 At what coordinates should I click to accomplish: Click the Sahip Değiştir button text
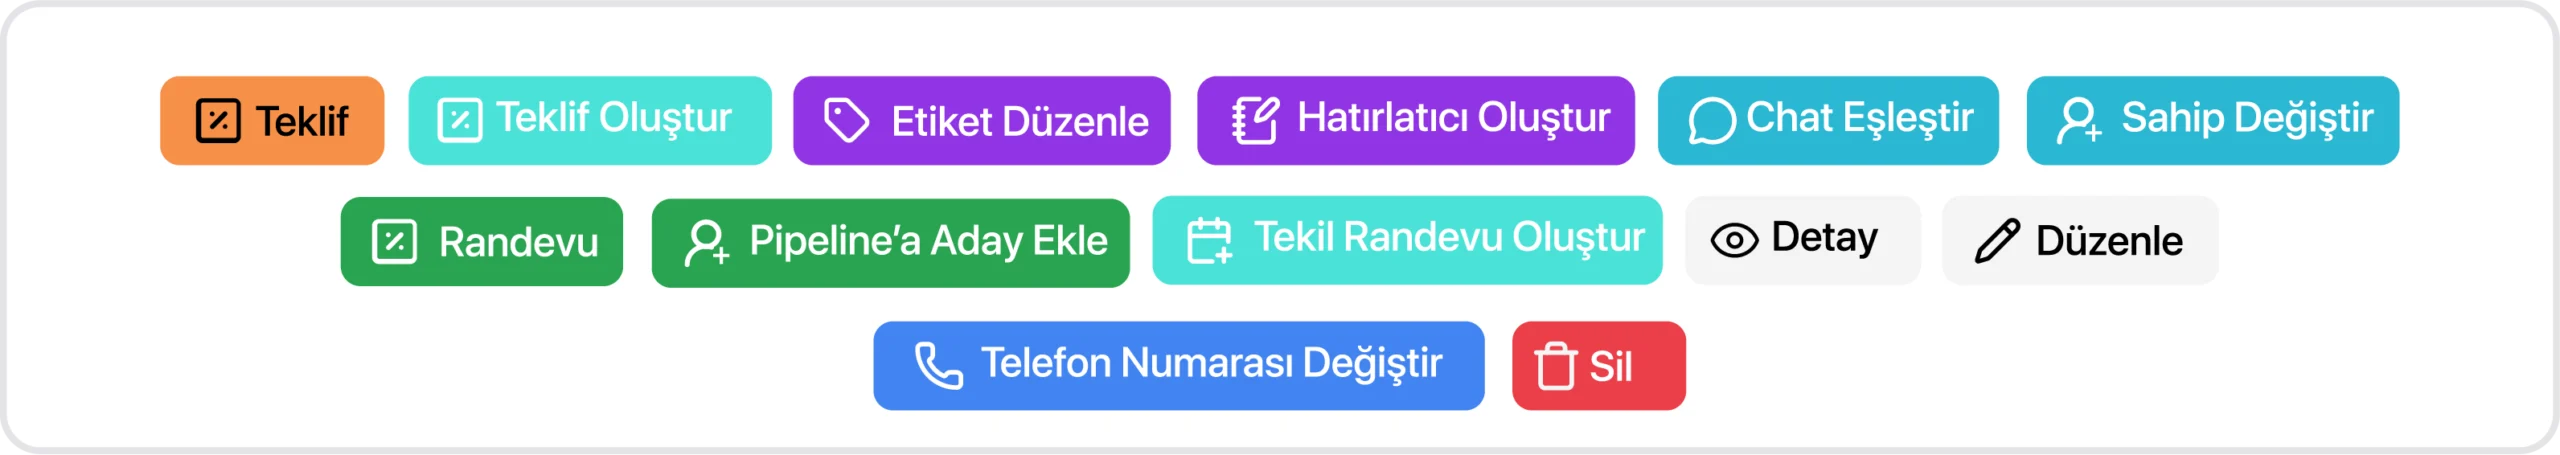click(2247, 119)
